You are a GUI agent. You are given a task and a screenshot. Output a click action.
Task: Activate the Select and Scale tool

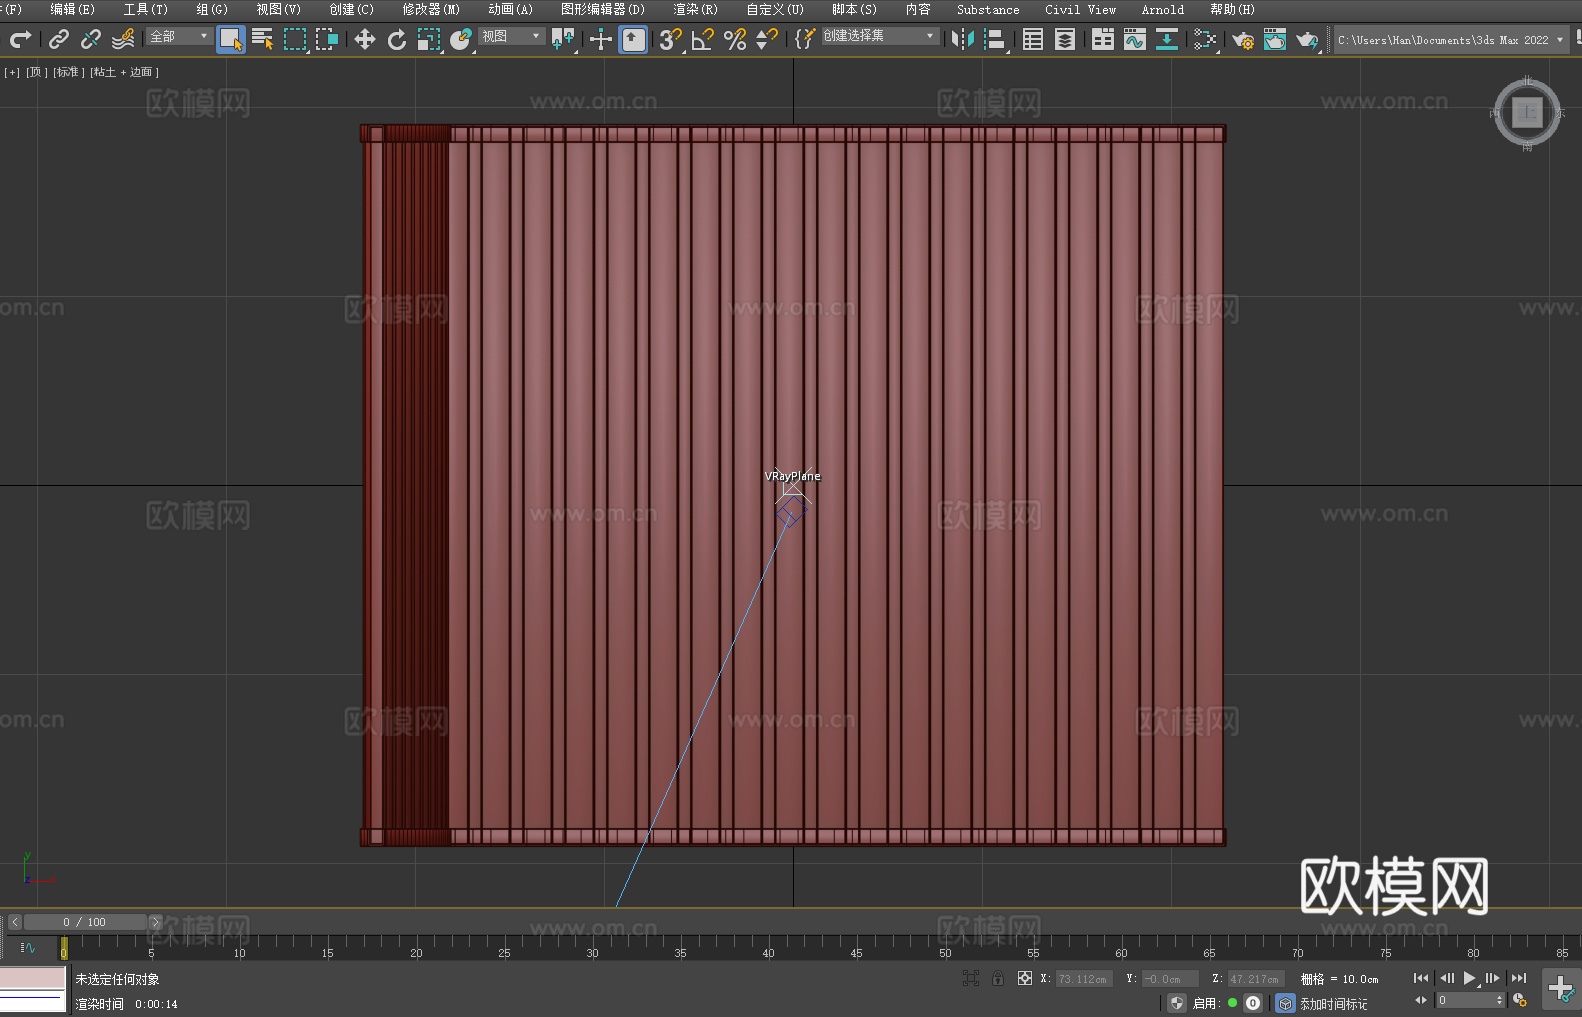pyautogui.click(x=429, y=39)
